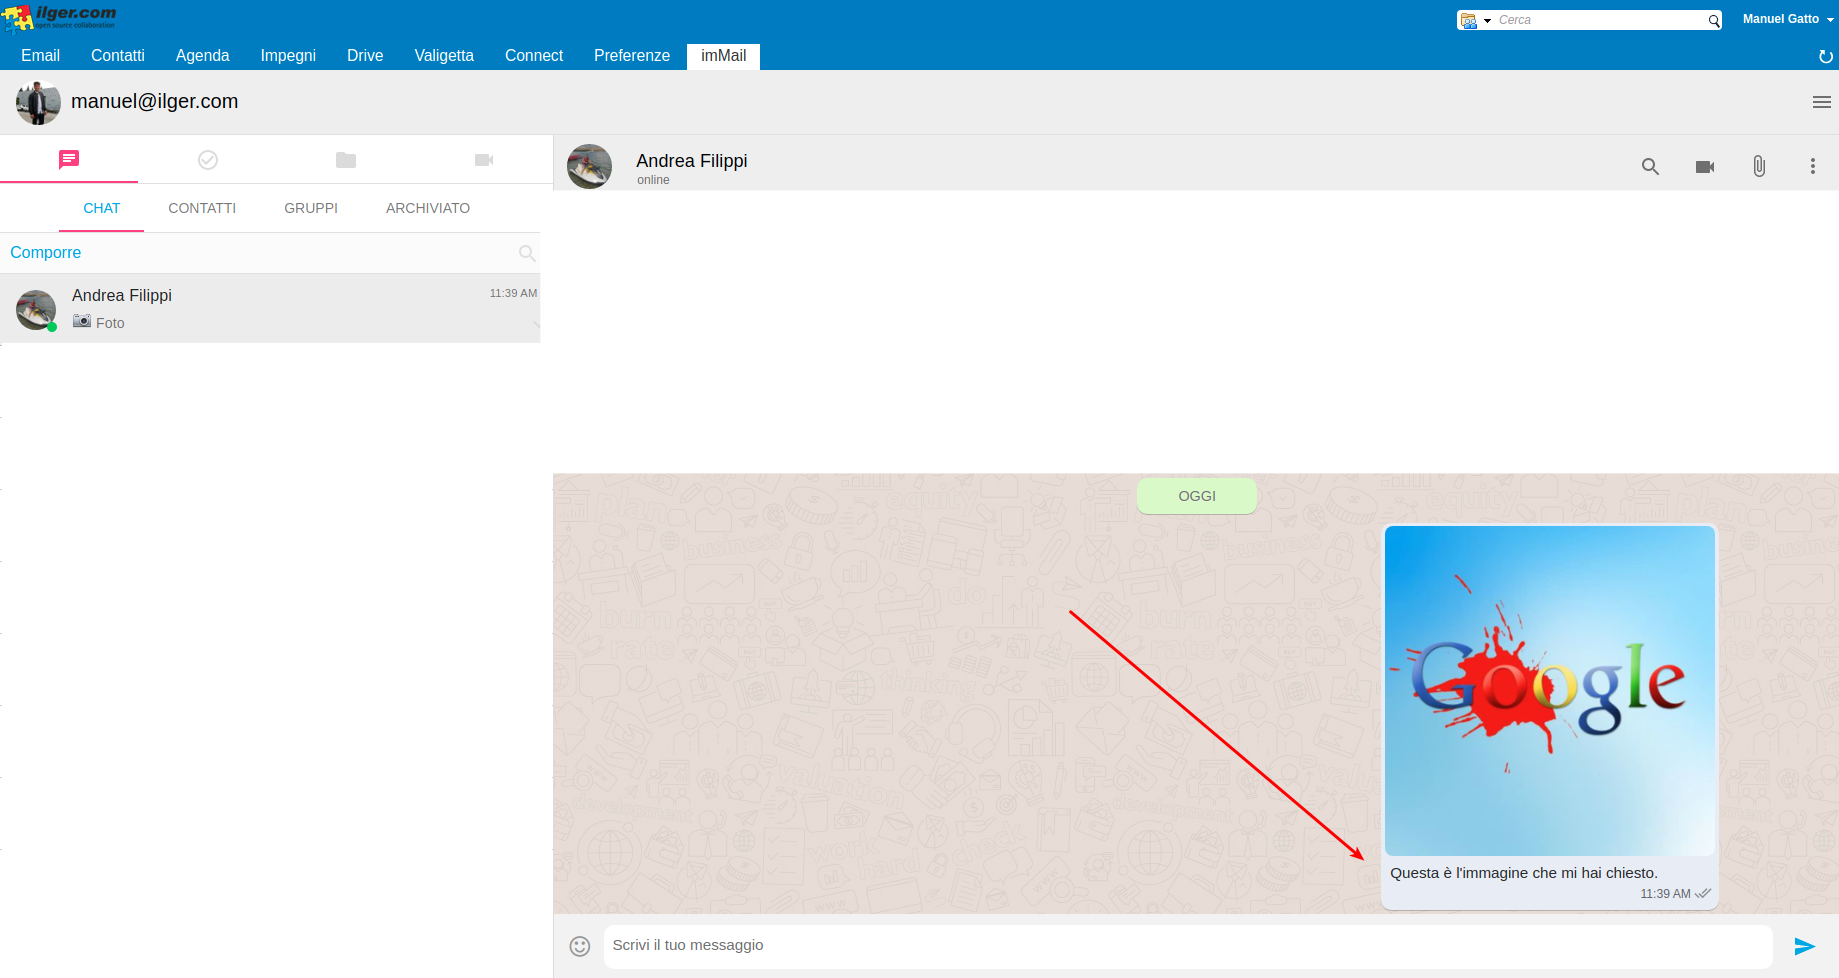
Task: Open the Preferenze tab
Action: pyautogui.click(x=632, y=56)
